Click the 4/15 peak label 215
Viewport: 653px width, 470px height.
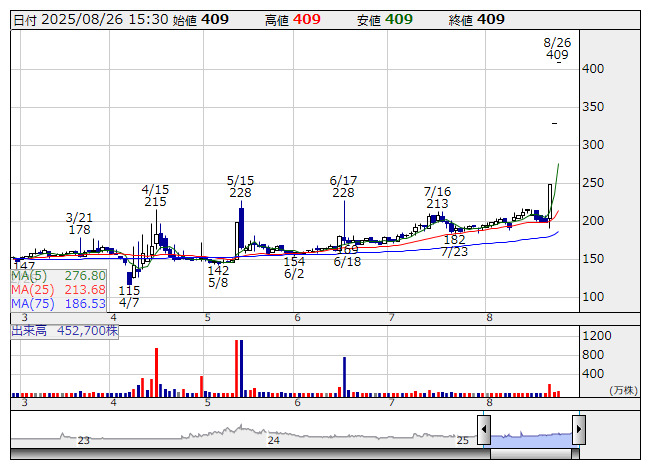coord(155,202)
